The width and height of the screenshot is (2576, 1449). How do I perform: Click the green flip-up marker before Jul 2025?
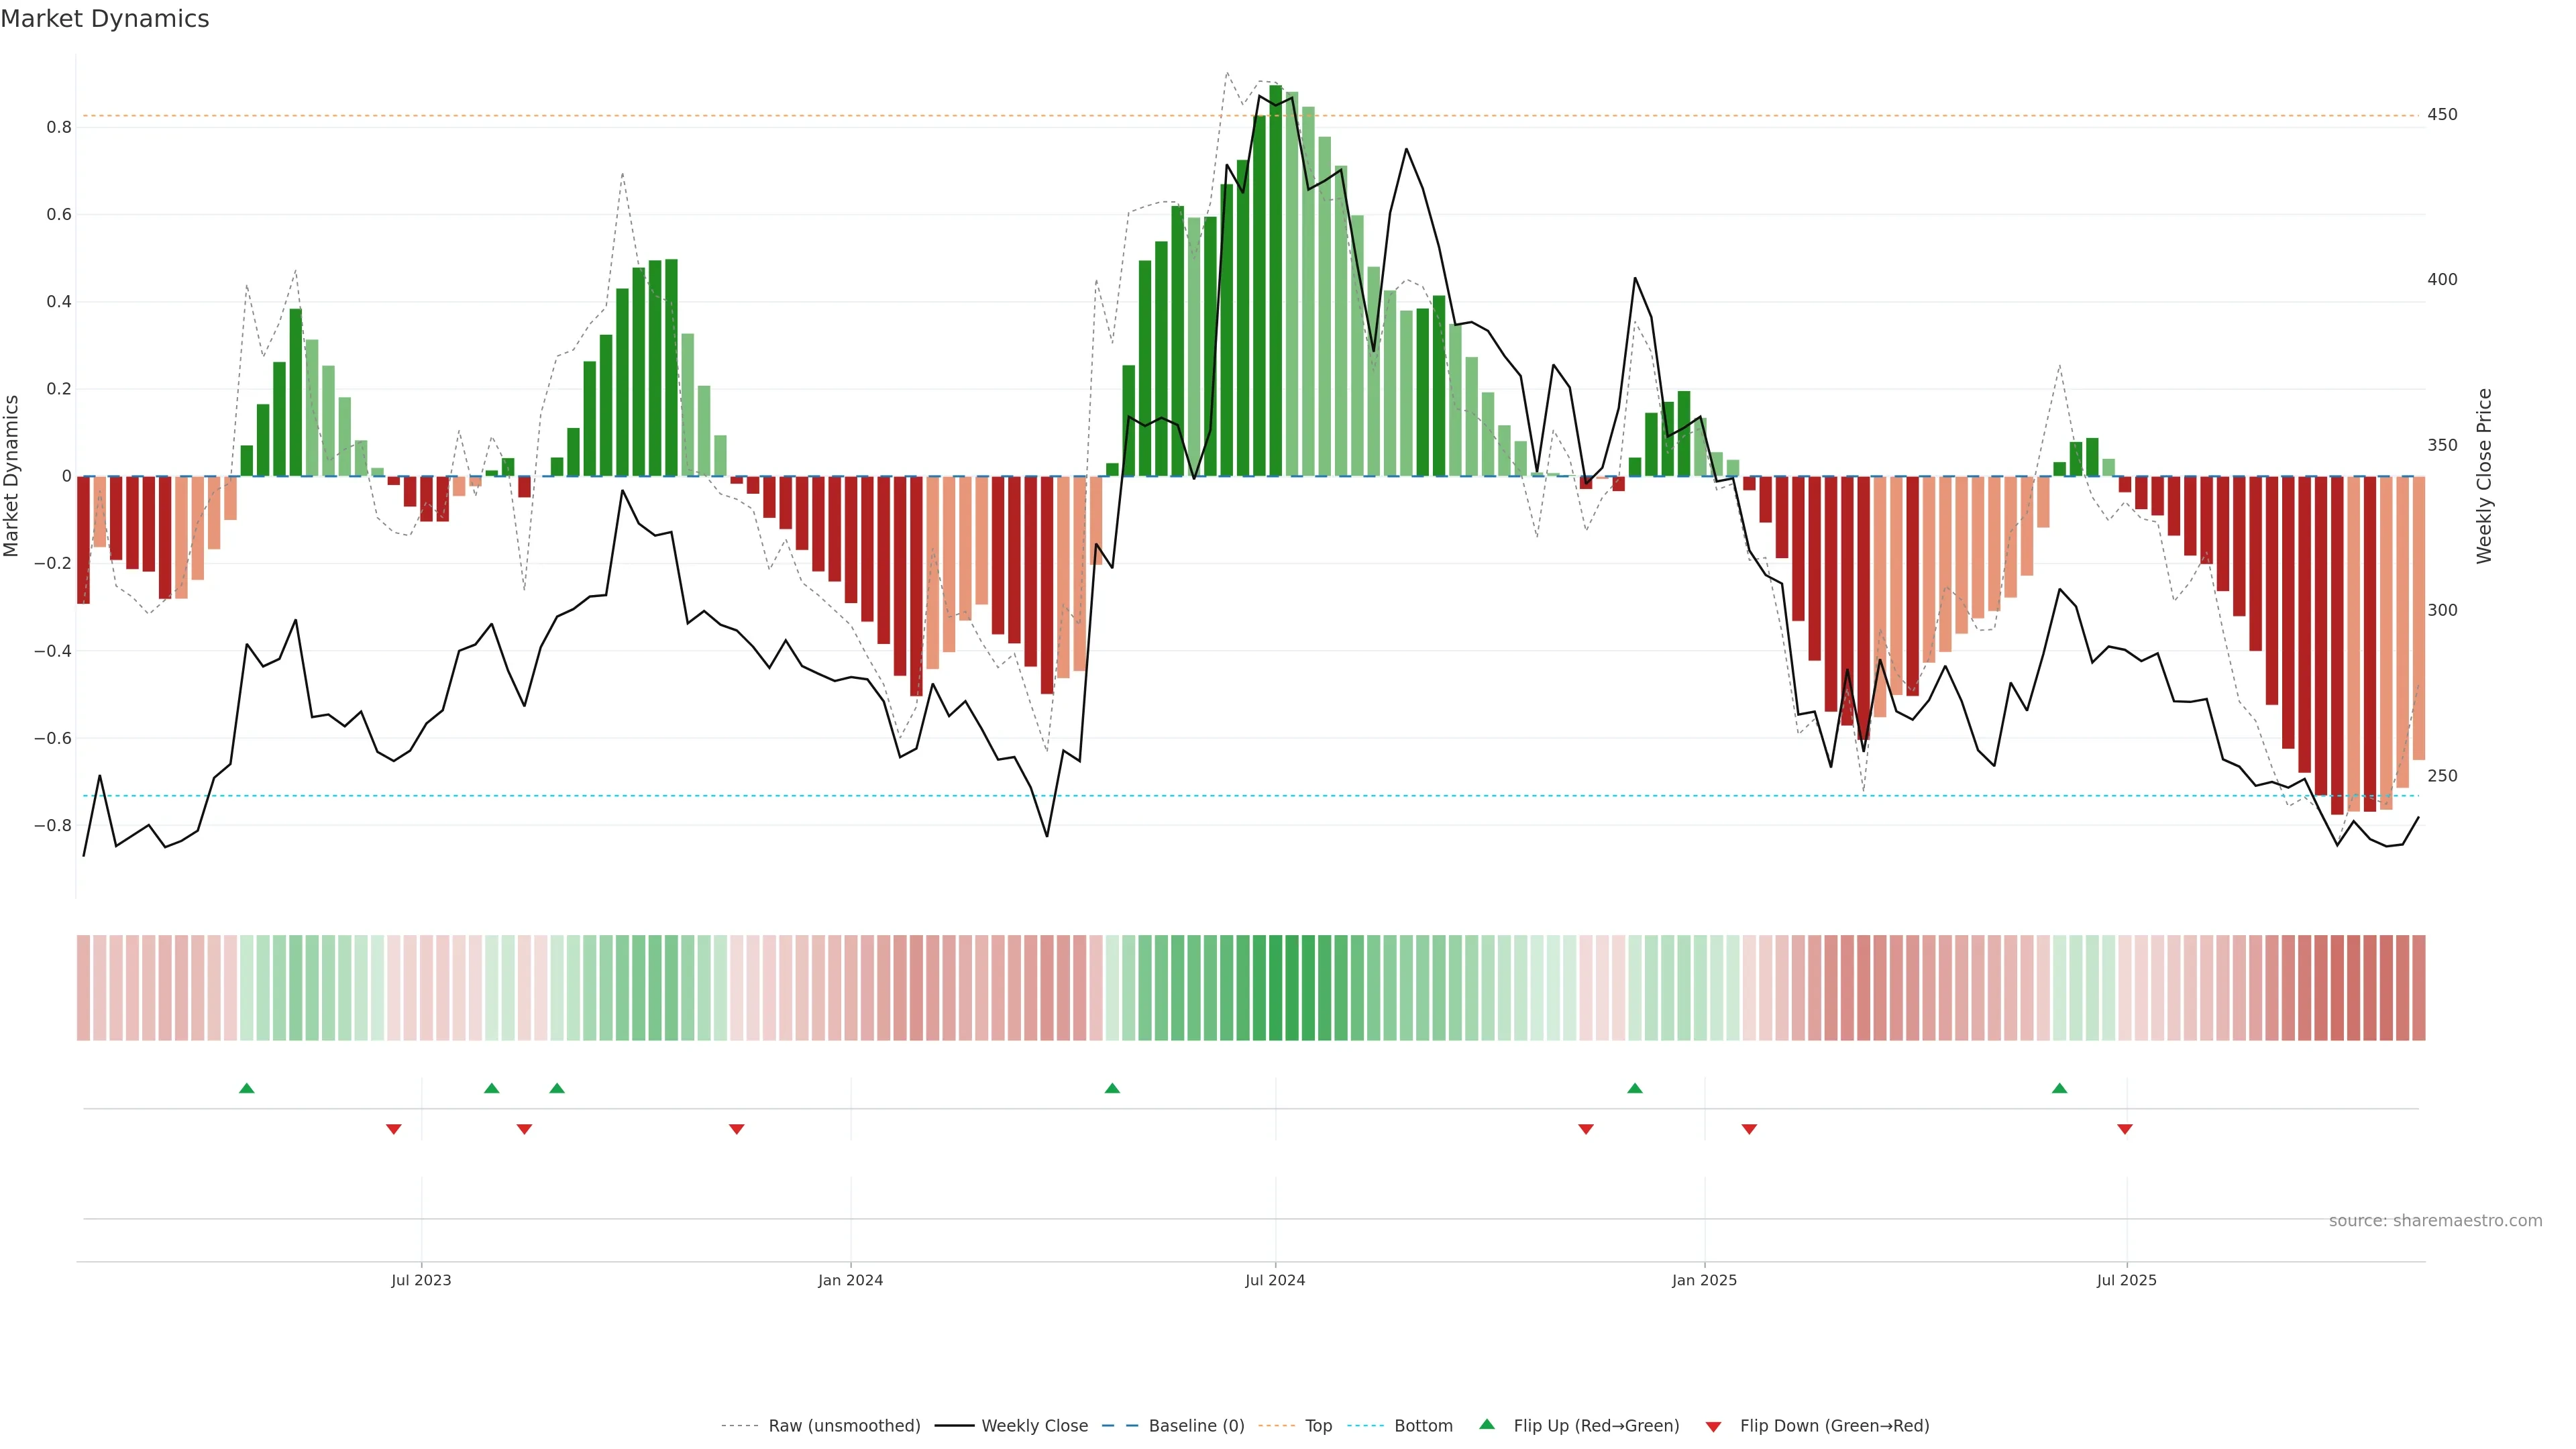[2059, 1088]
